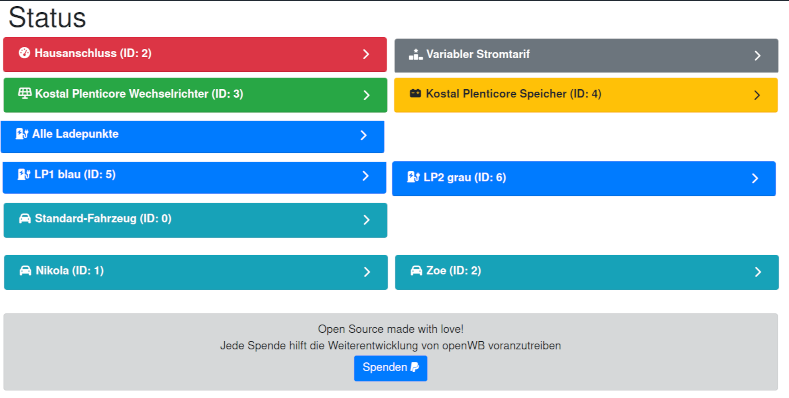Expand Variabler Stromtarif using its chevron arrow
This screenshot has width=789, height=398.
point(757,56)
